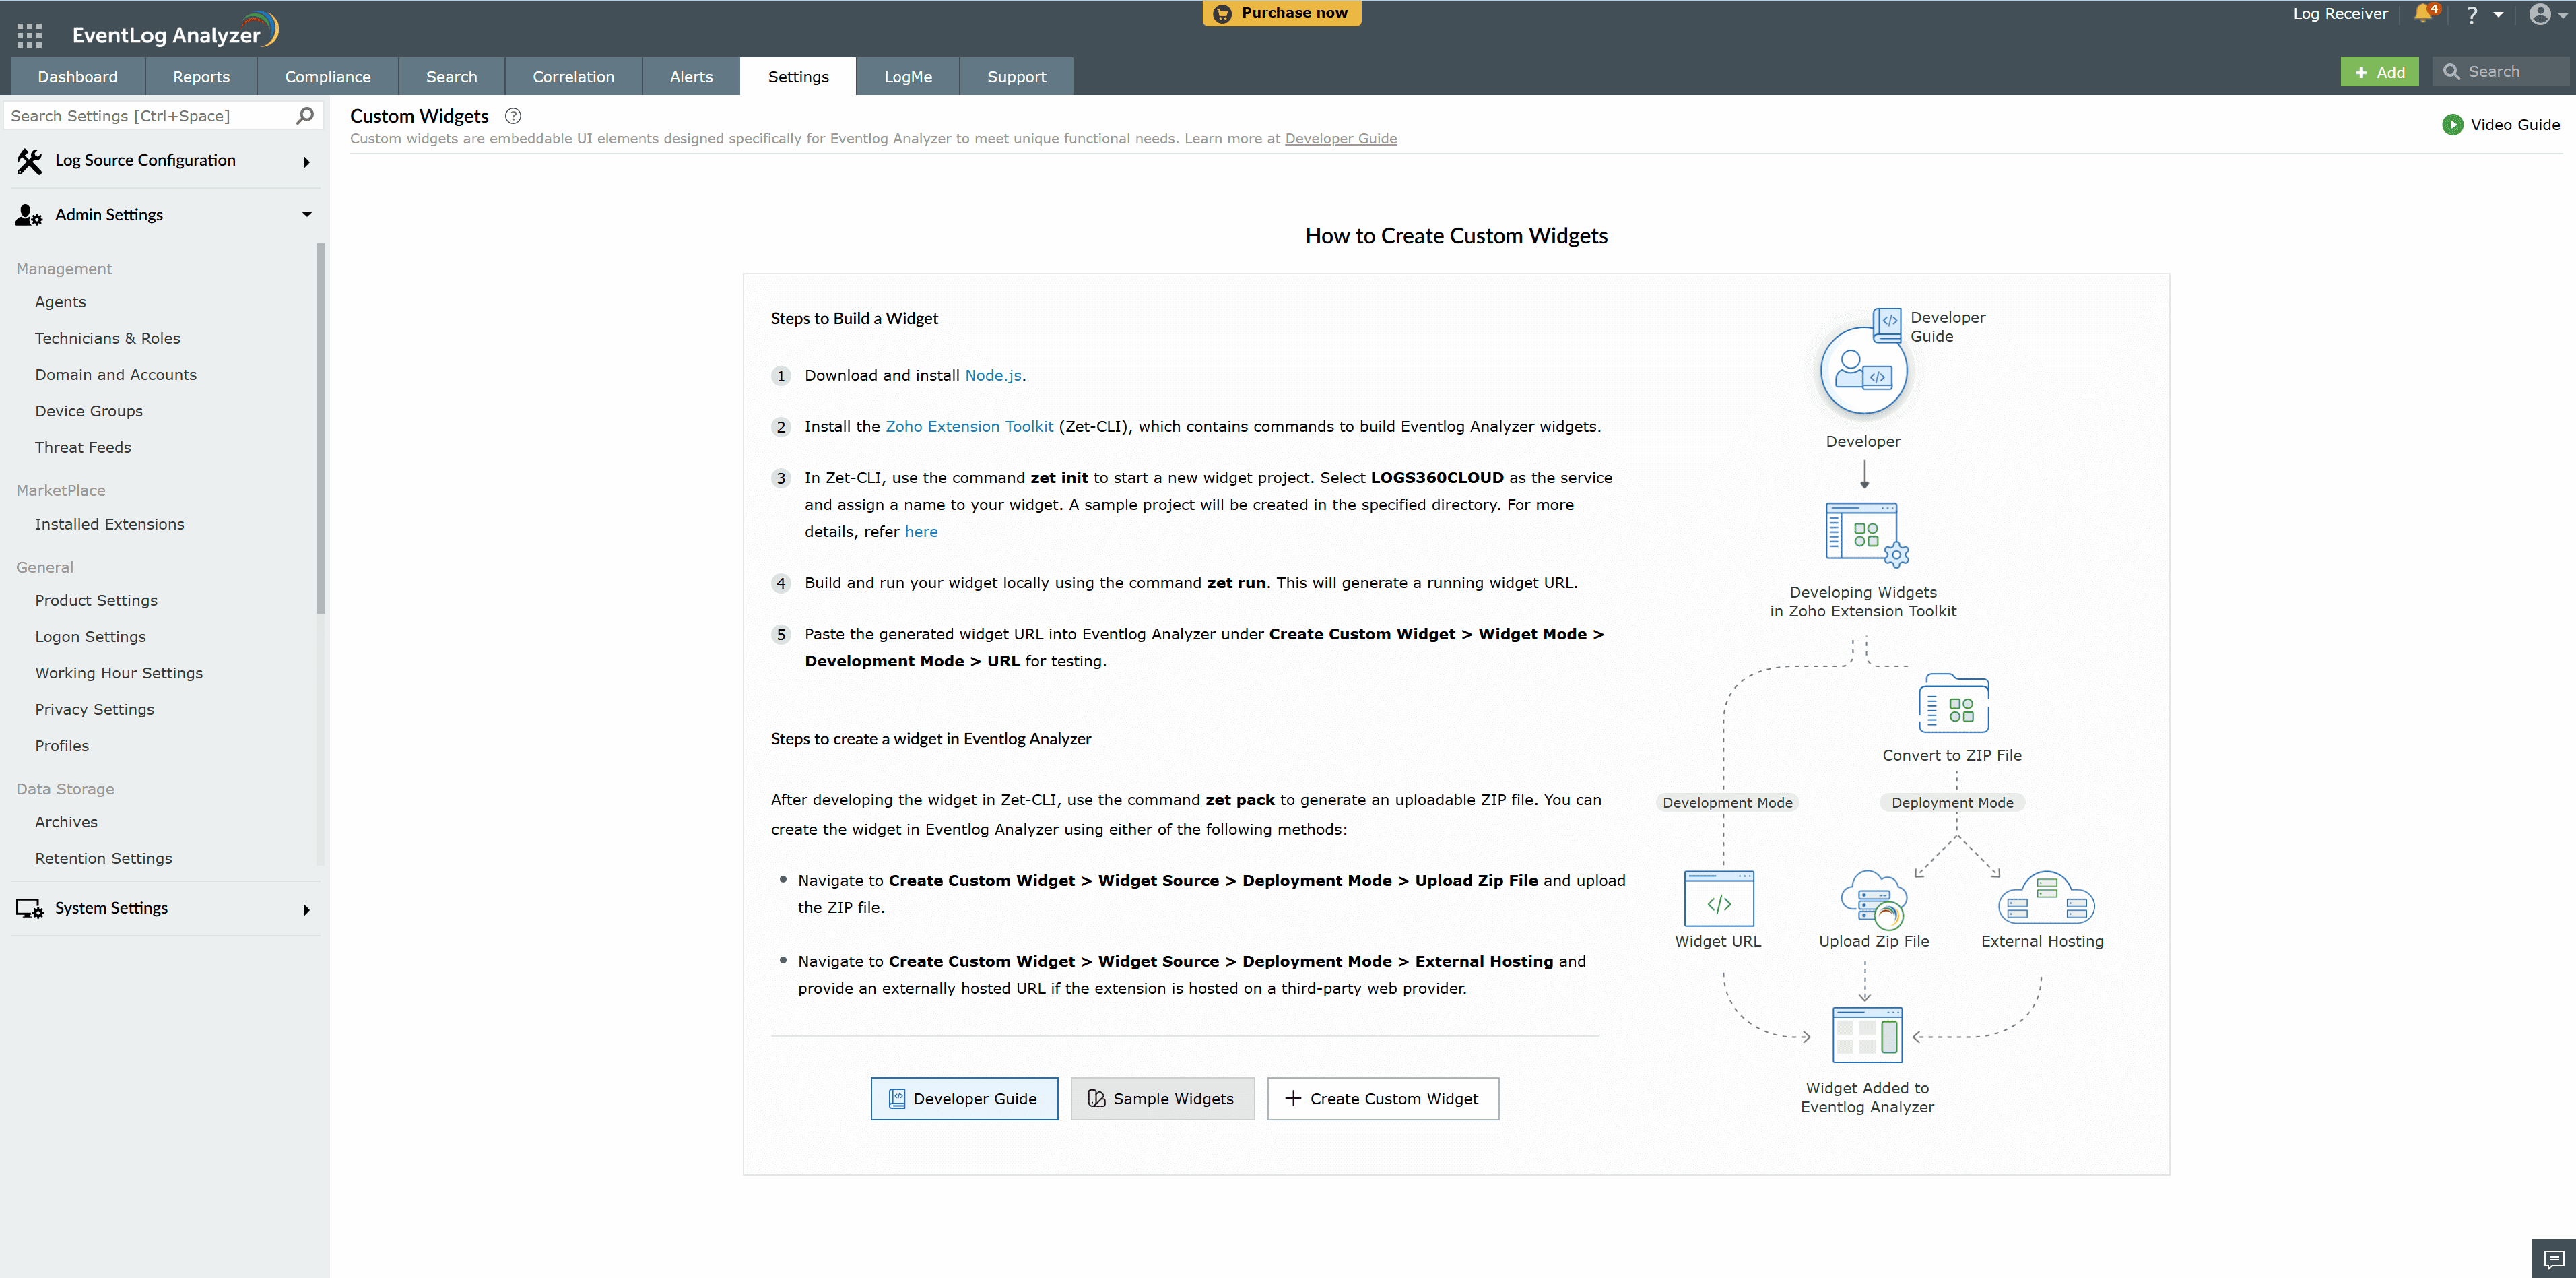The width and height of the screenshot is (2576, 1278).
Task: Switch to the Reports tab
Action: tap(201, 76)
